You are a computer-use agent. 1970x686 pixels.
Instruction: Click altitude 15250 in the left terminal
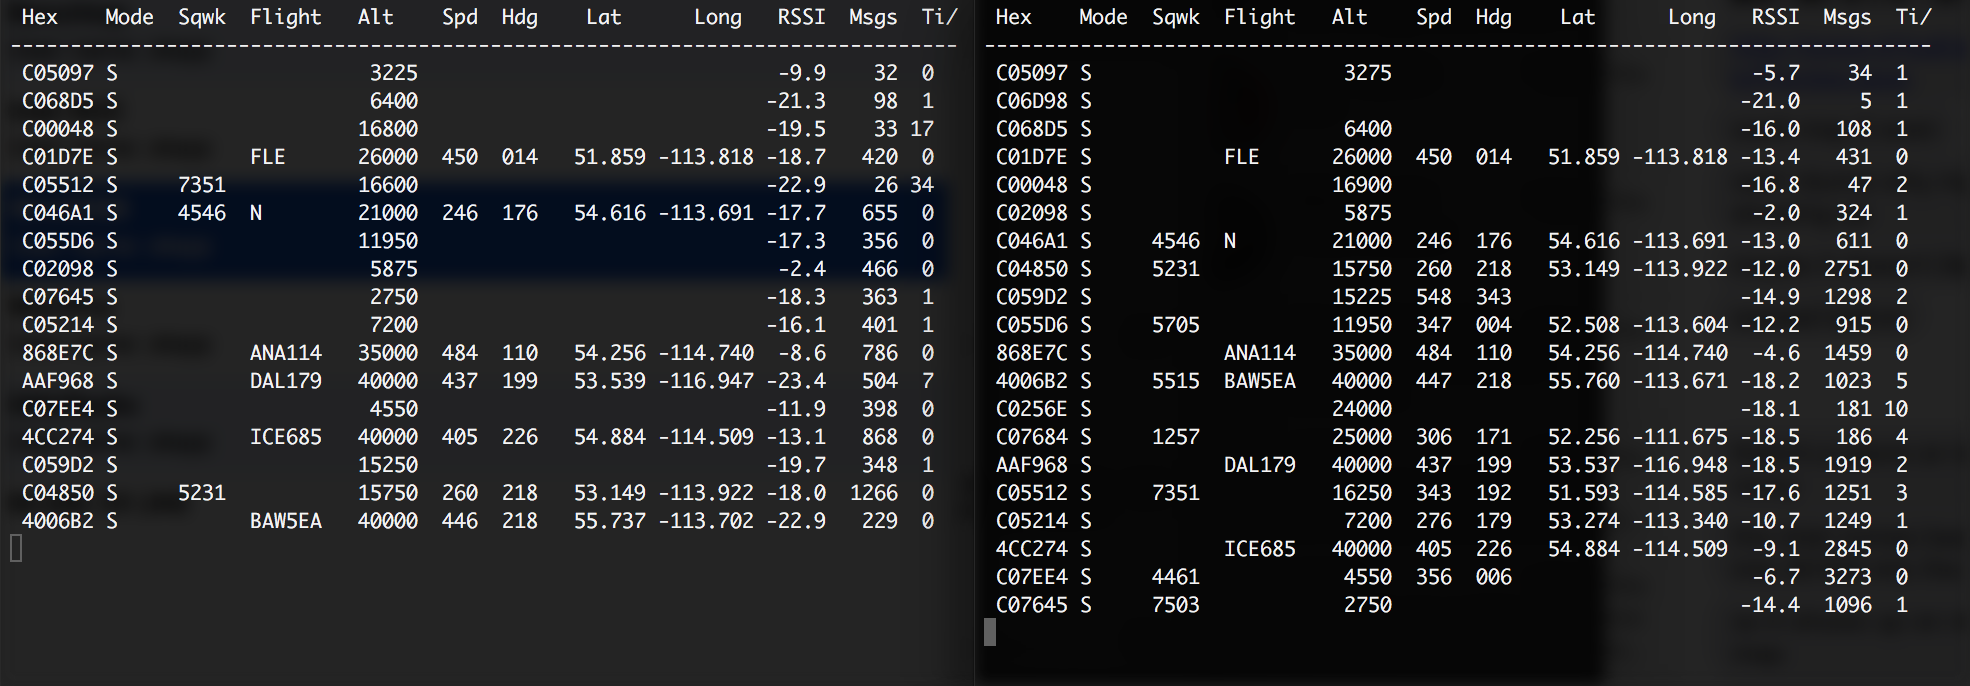pyautogui.click(x=388, y=465)
